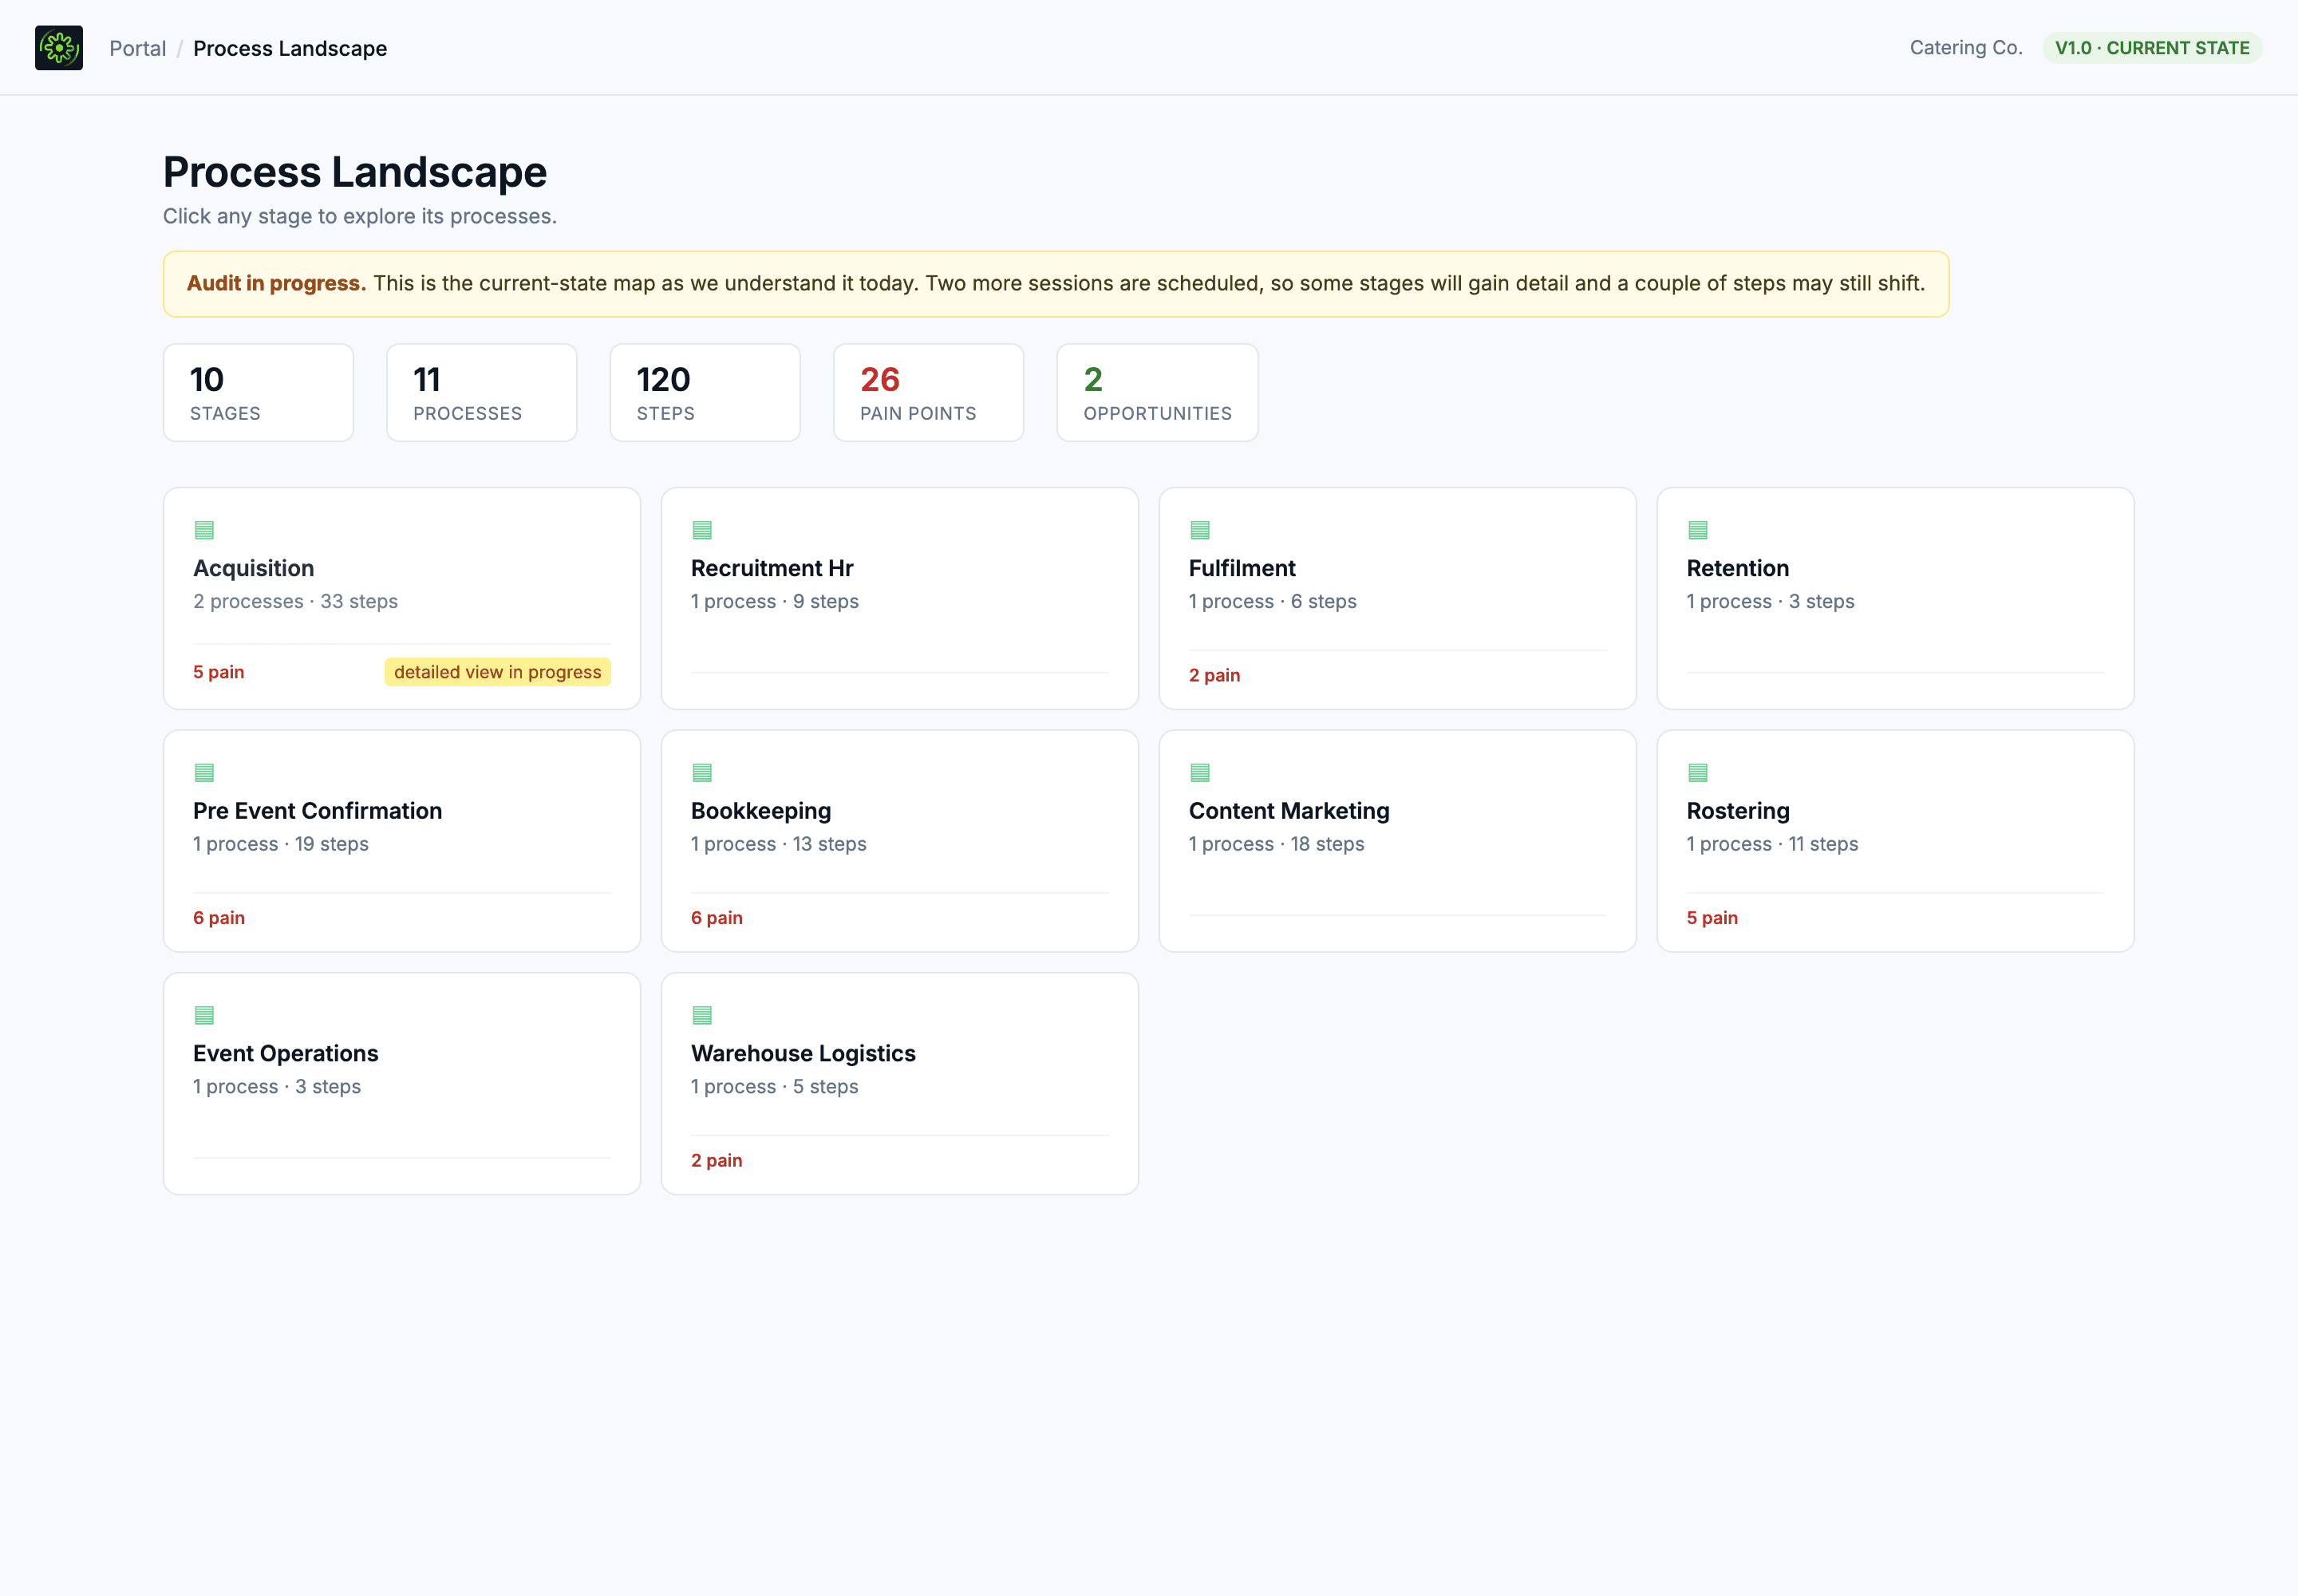This screenshot has height=1596, width=2298.
Task: Click the 10 Stages stat tile
Action: (258, 393)
